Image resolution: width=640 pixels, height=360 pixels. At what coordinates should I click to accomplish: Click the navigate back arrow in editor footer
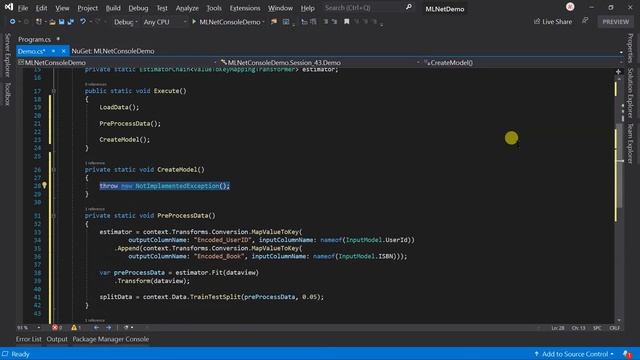96,327
